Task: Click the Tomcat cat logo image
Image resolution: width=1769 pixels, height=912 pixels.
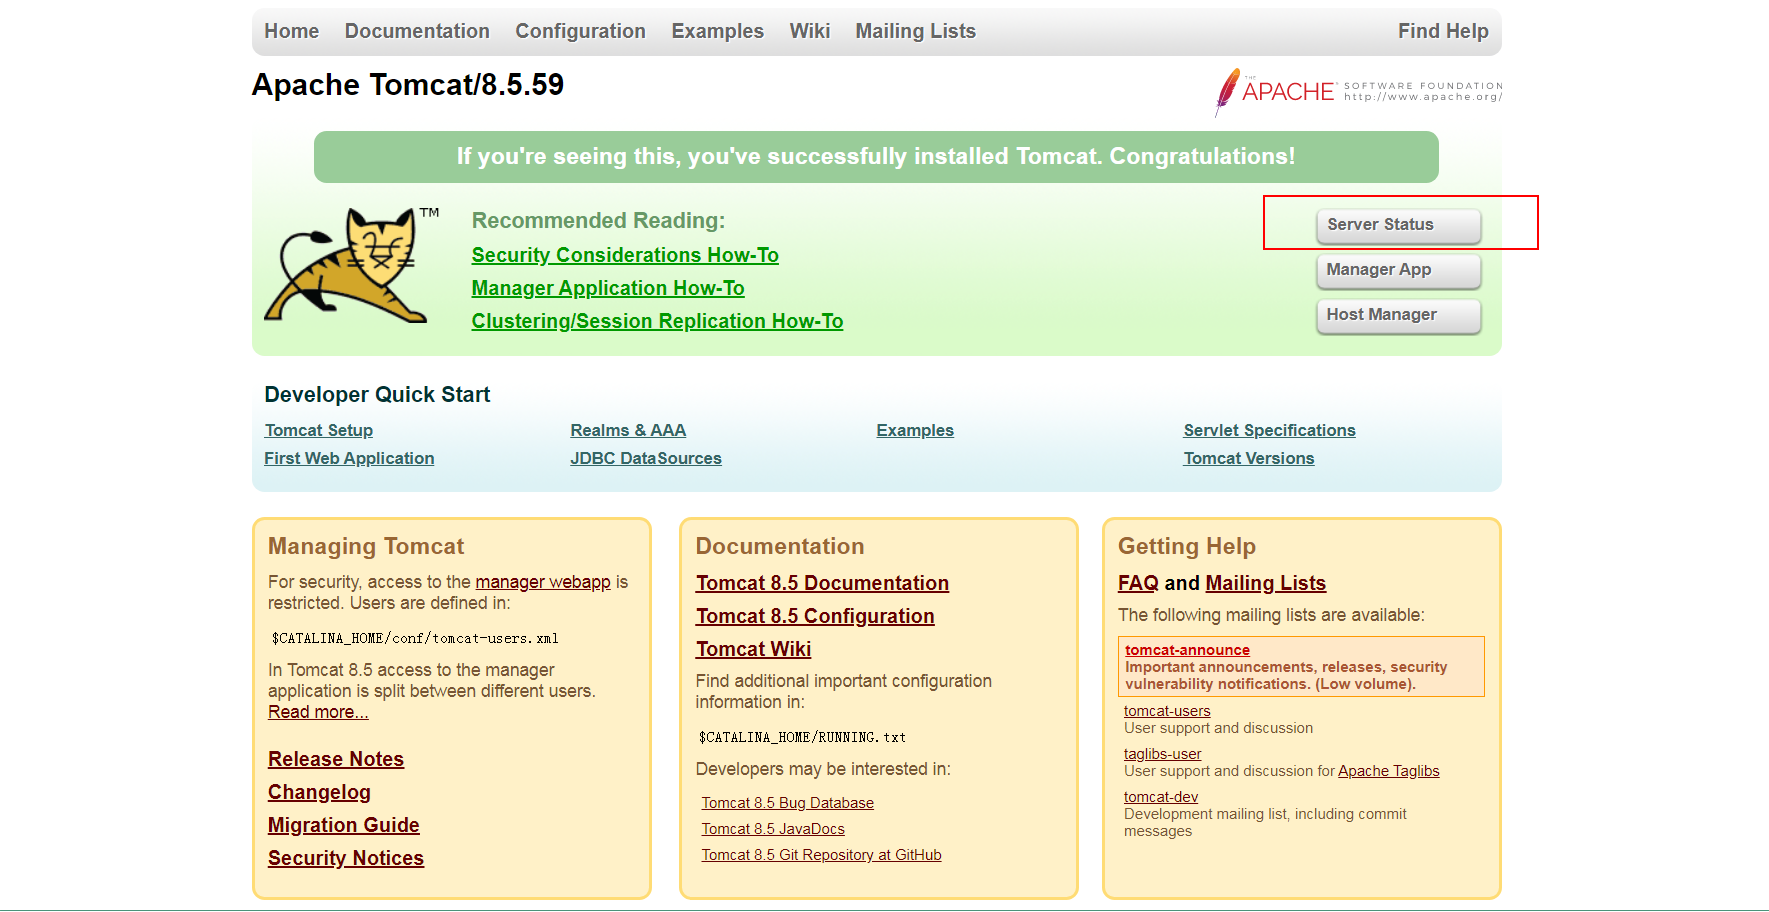Action: tap(351, 265)
